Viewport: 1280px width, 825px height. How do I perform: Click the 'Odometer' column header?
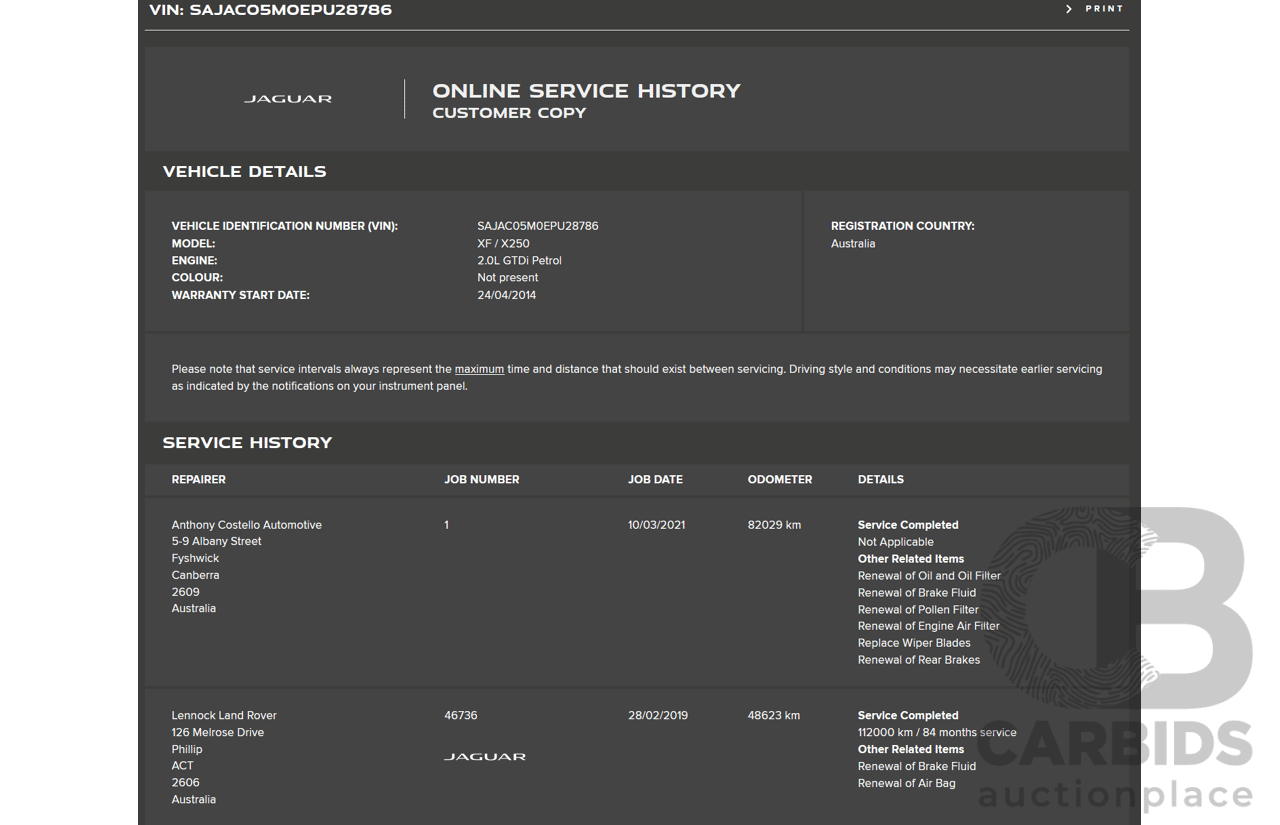coord(779,480)
